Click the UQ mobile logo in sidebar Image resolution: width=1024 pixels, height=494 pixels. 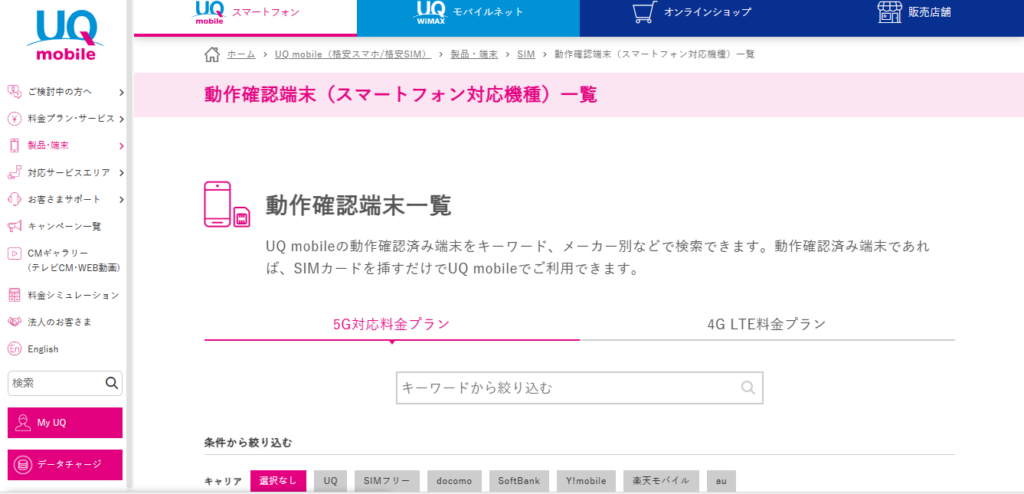point(65,35)
